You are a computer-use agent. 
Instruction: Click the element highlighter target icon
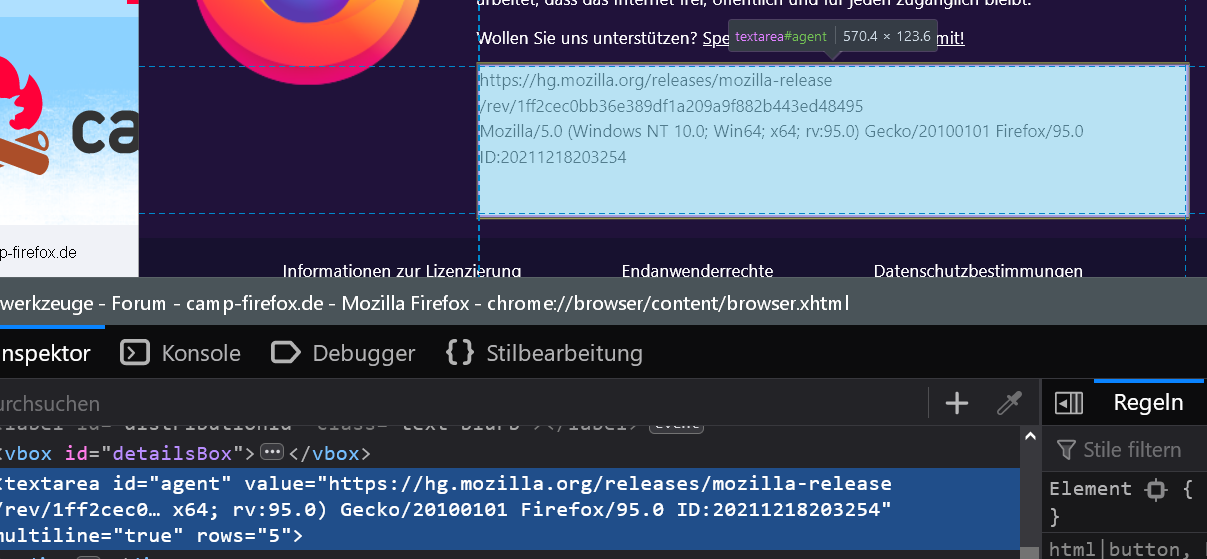click(x=1156, y=489)
